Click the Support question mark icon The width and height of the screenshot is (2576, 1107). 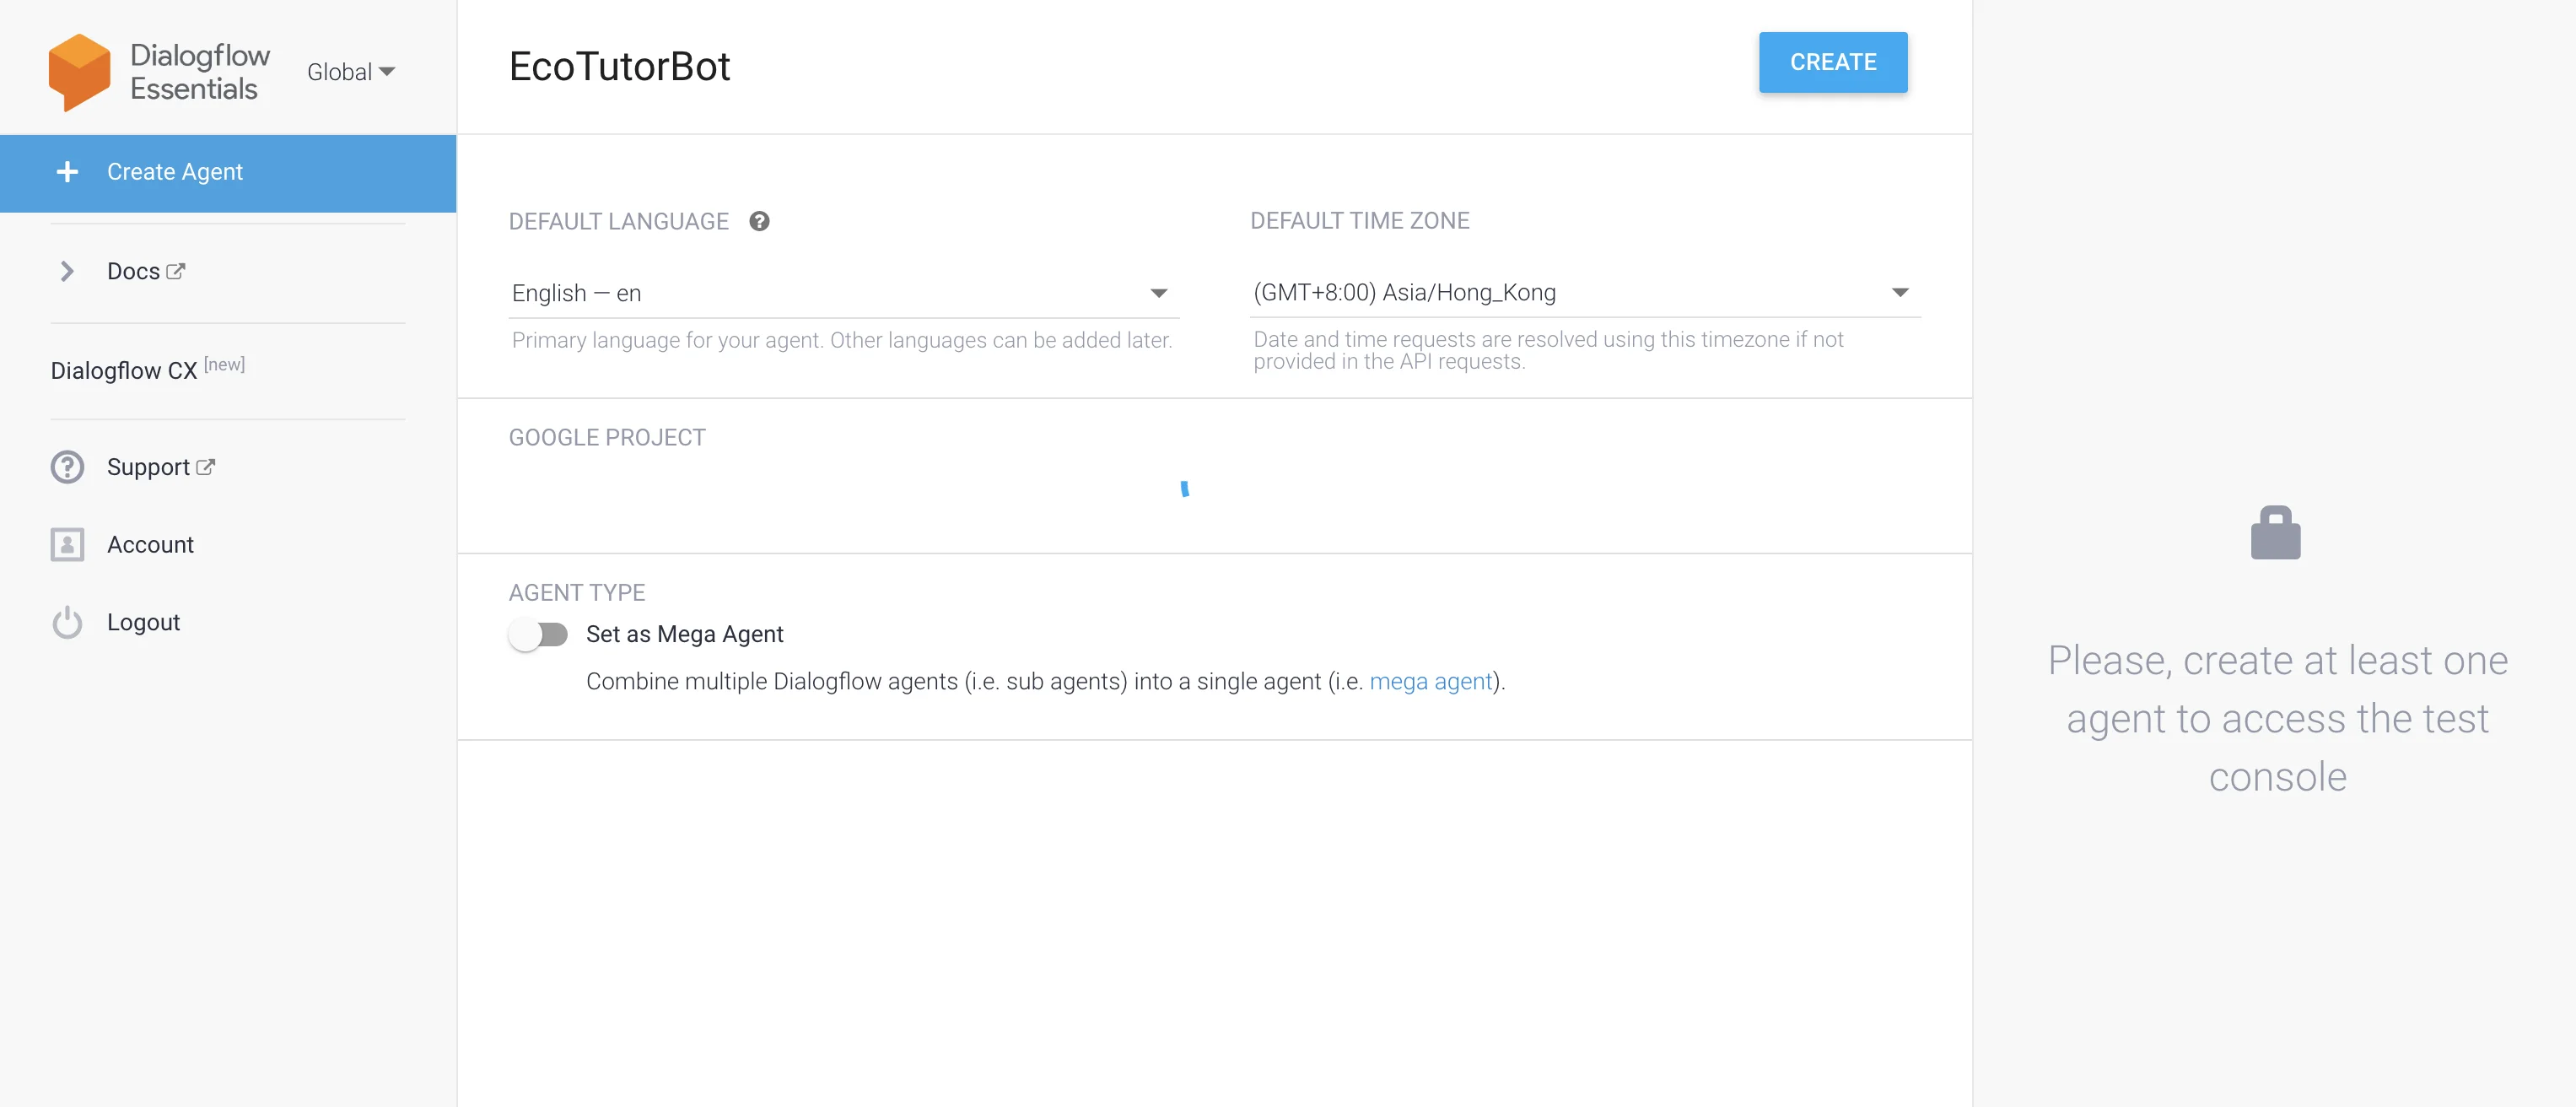(67, 467)
